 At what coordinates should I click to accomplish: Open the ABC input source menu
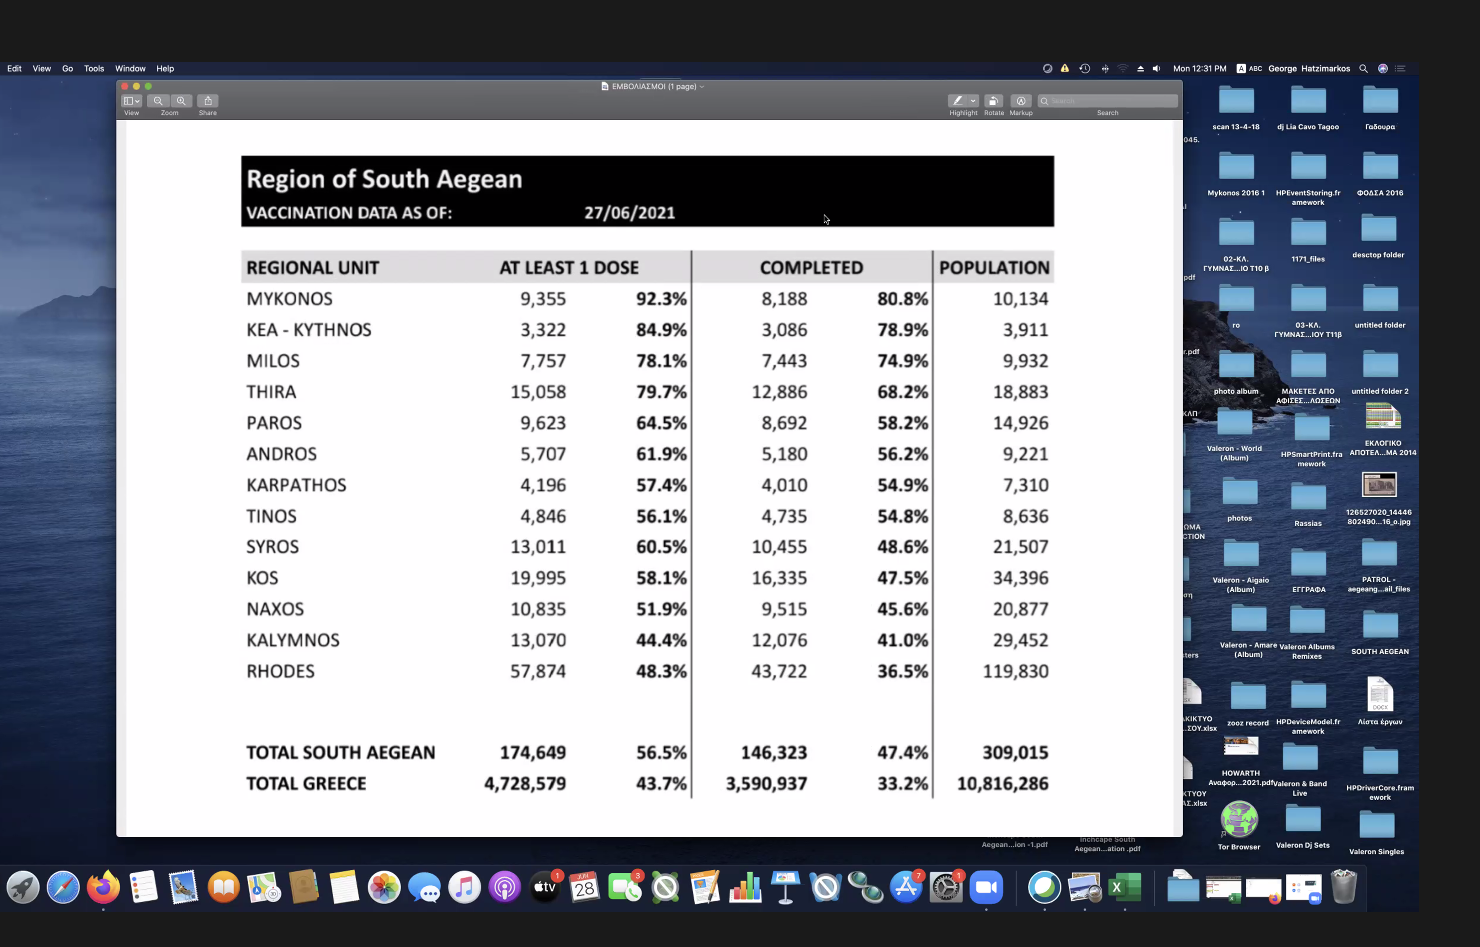[1249, 69]
